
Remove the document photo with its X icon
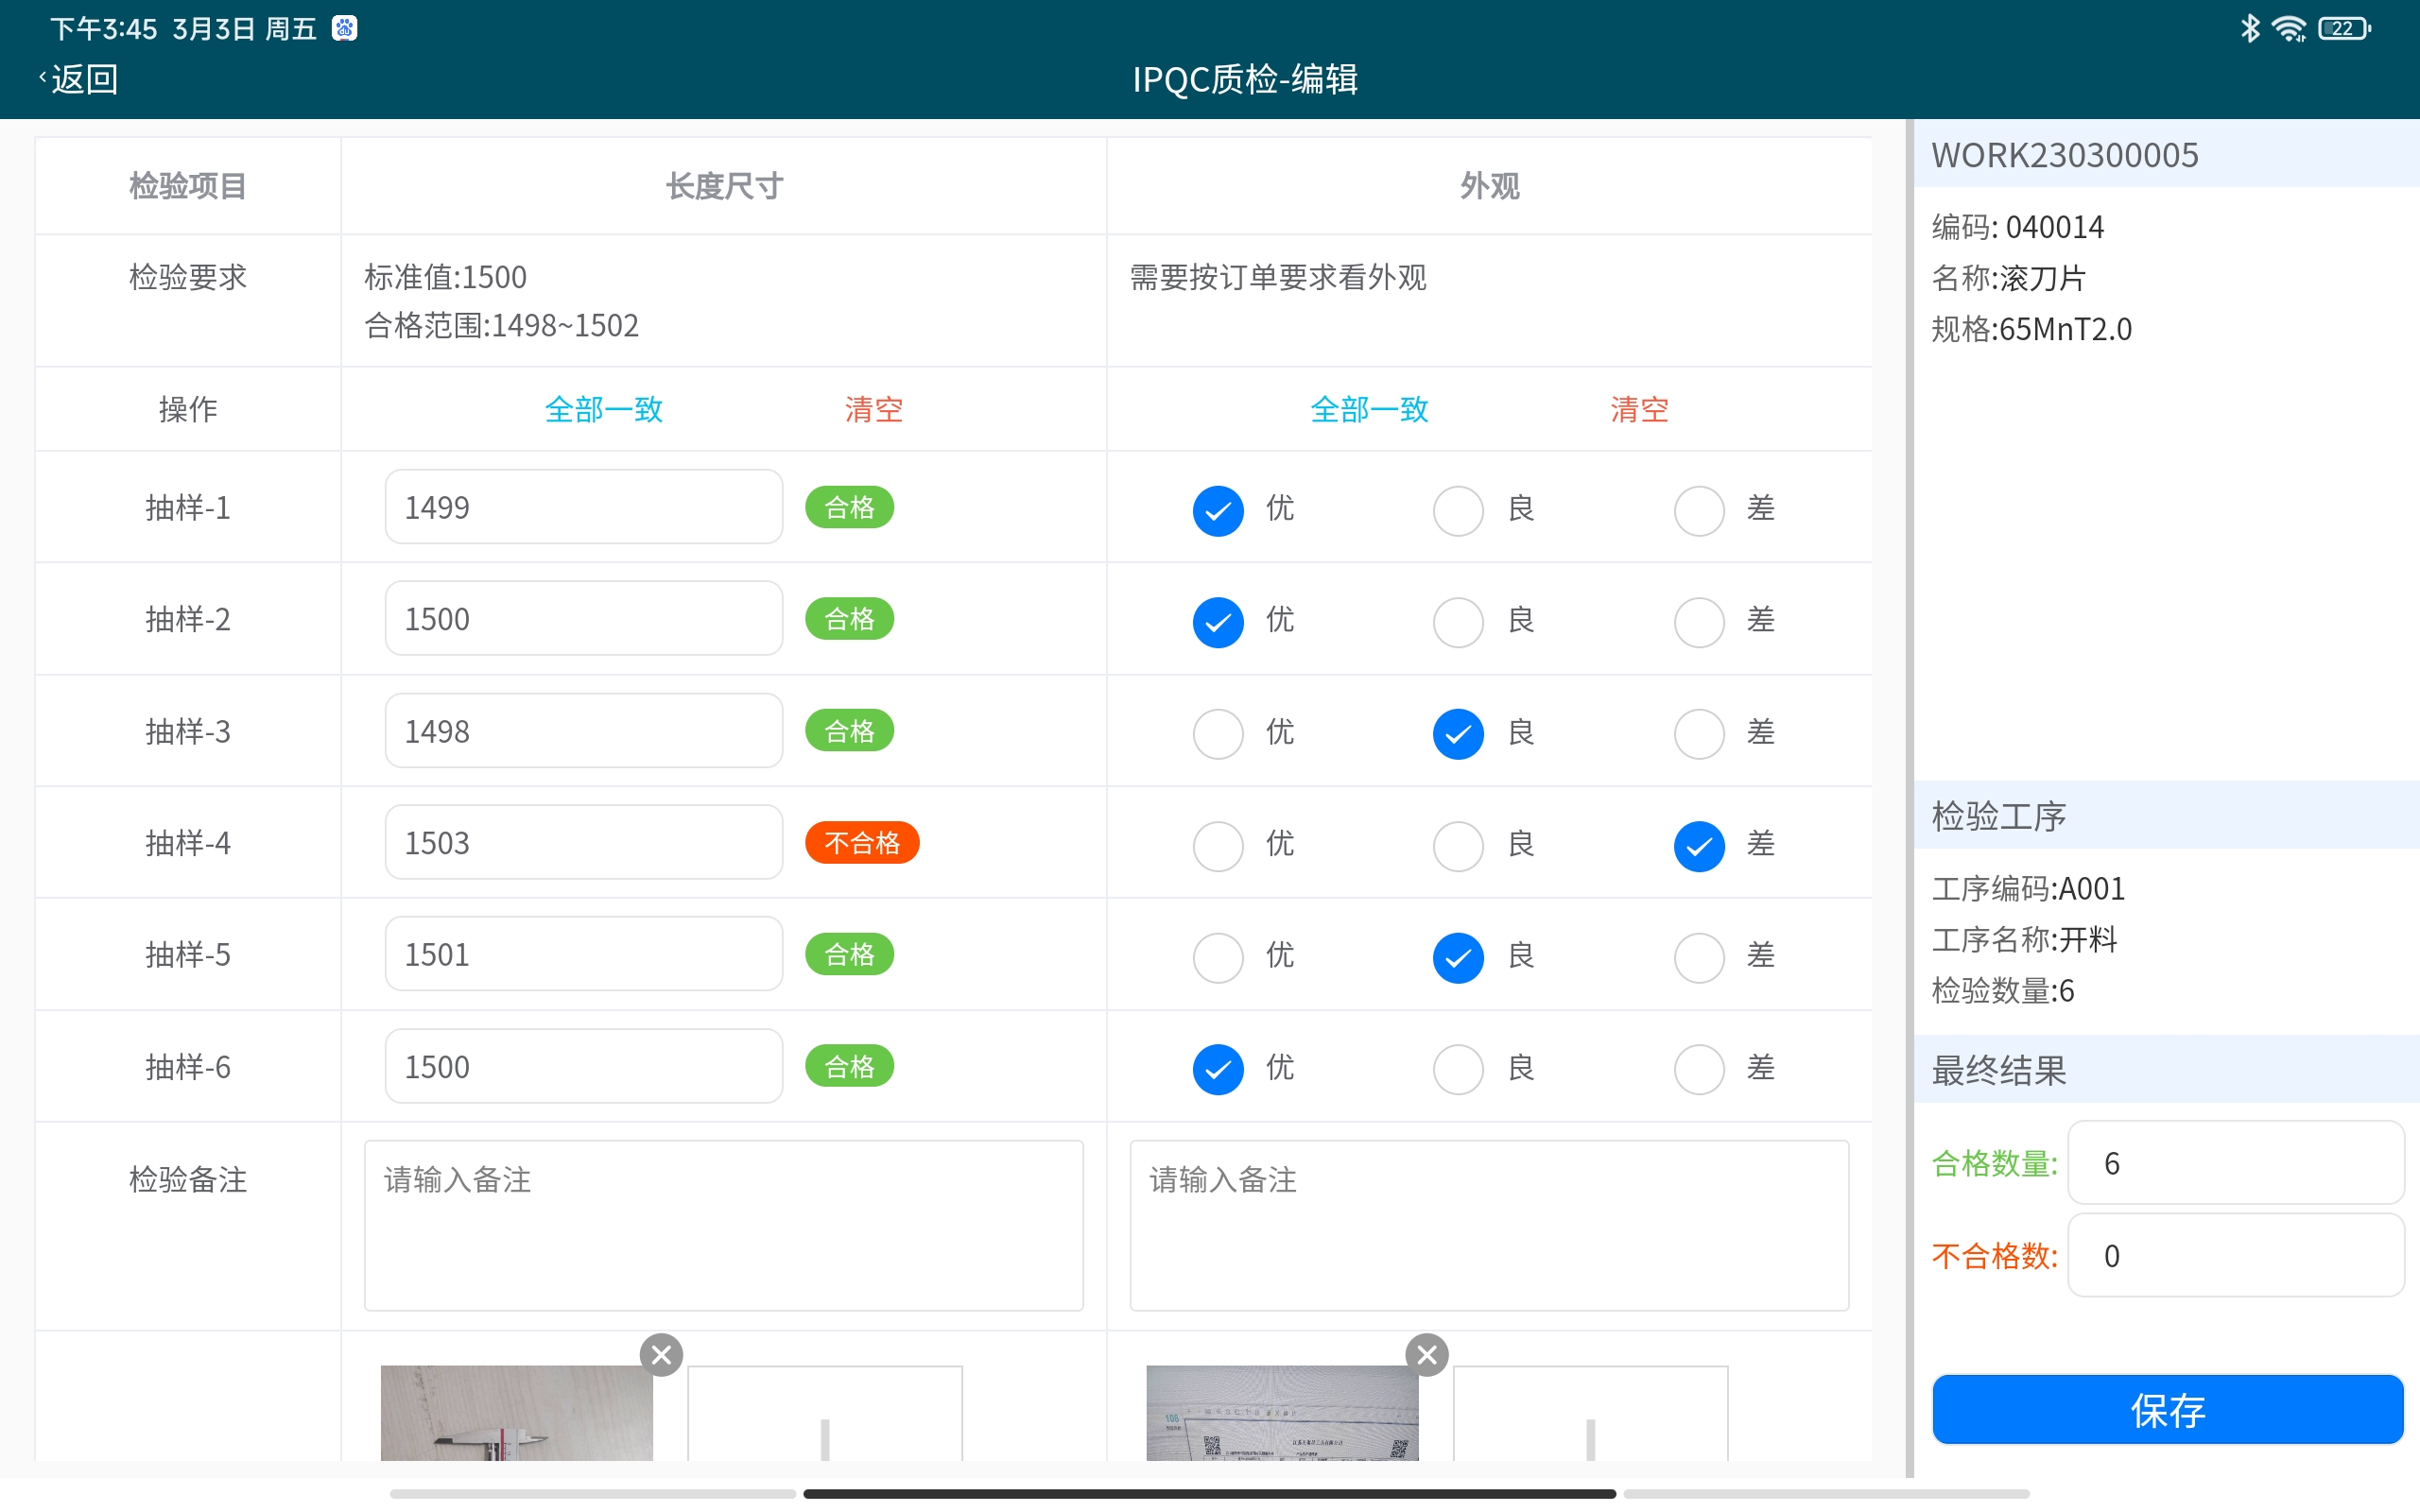(x=1427, y=1355)
